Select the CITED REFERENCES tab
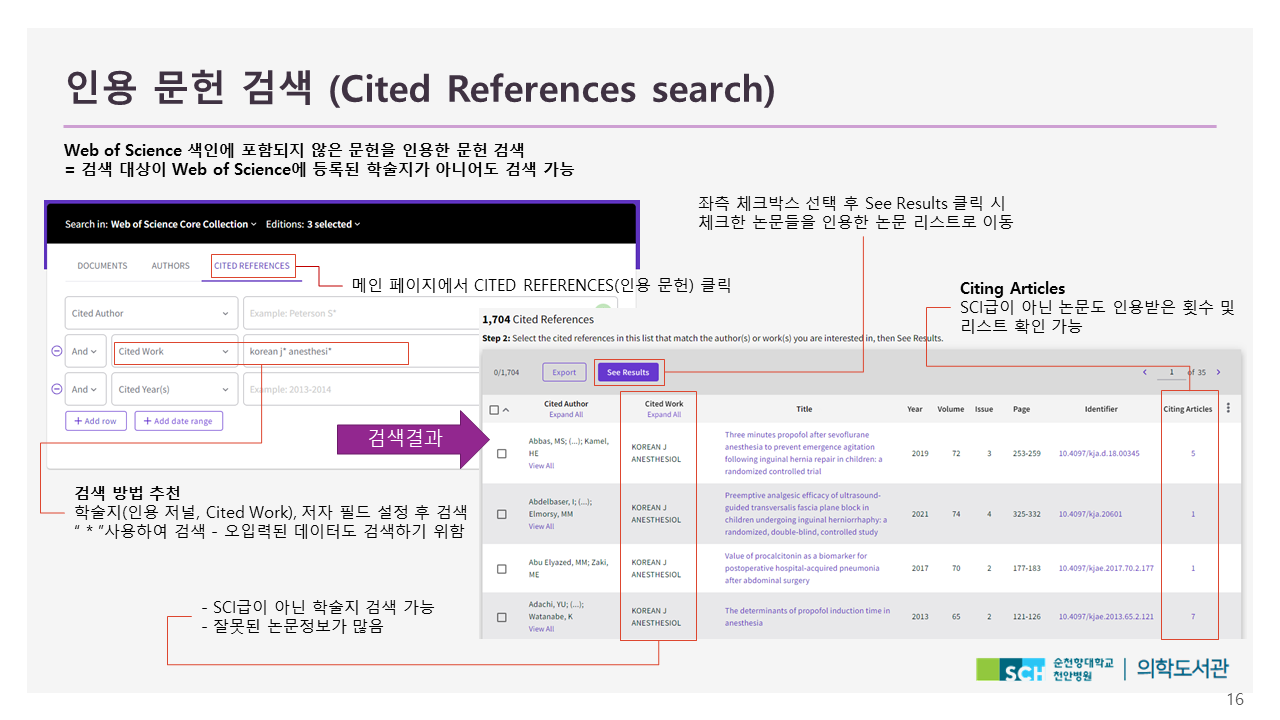The image size is (1280, 720). pos(252,266)
